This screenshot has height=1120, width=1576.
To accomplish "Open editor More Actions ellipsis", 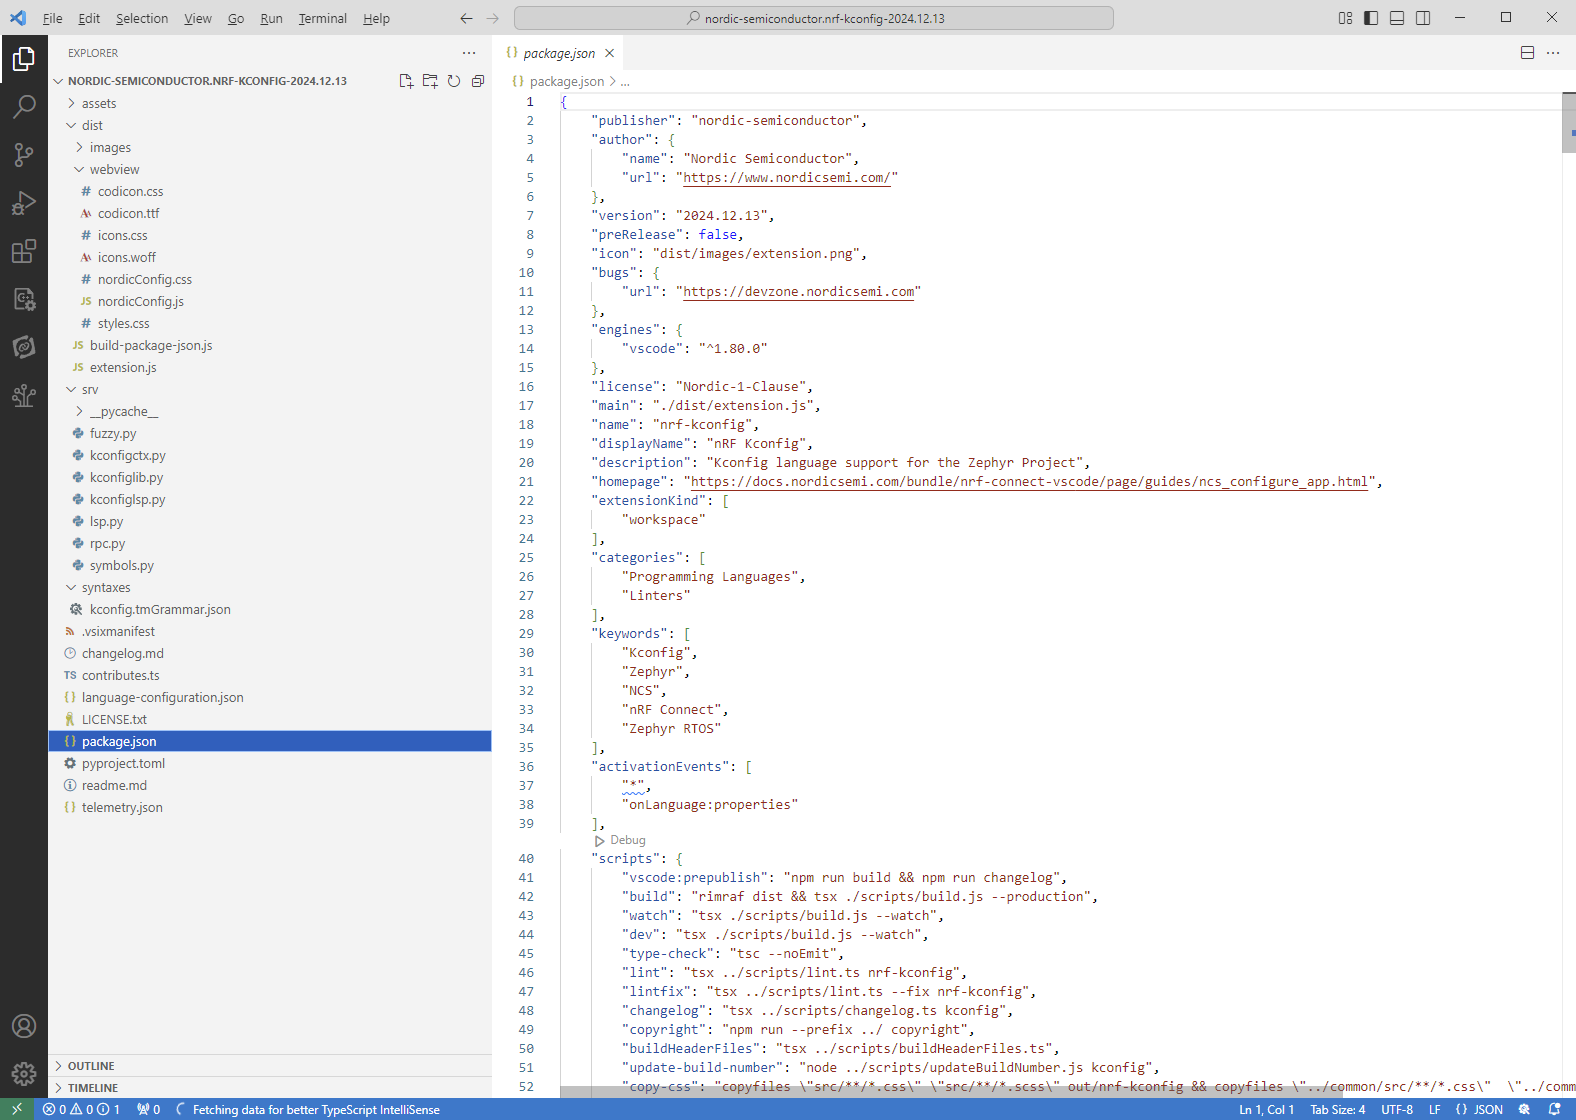I will 1553,53.
